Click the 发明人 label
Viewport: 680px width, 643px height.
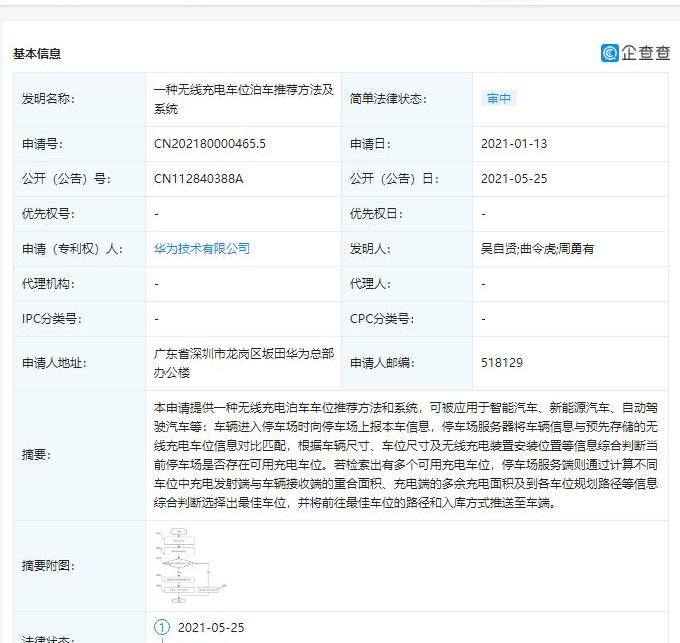click(370, 248)
